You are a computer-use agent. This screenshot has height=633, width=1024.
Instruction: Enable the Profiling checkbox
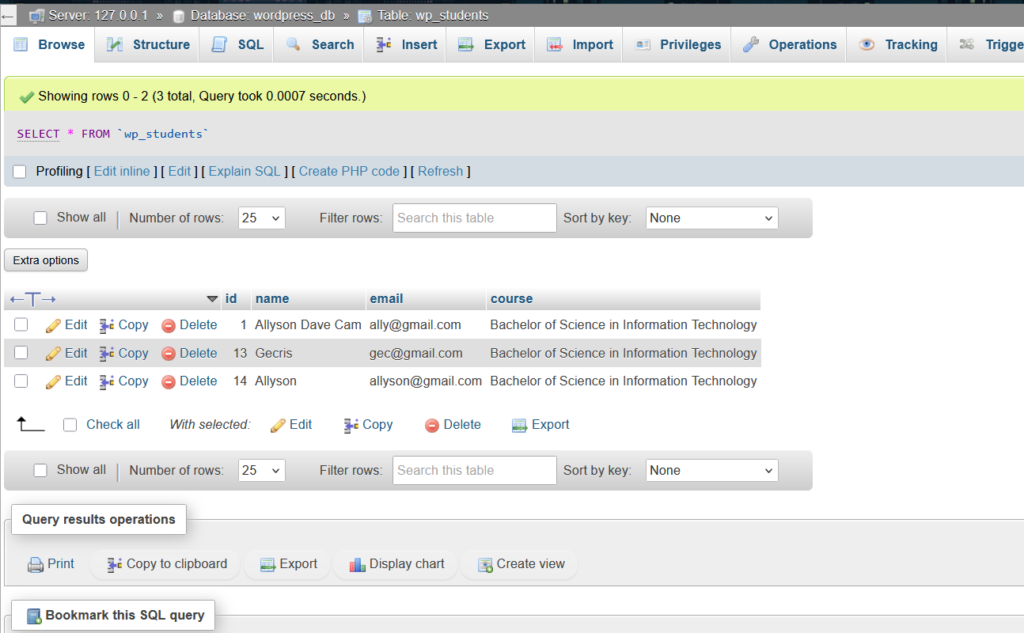coord(20,172)
